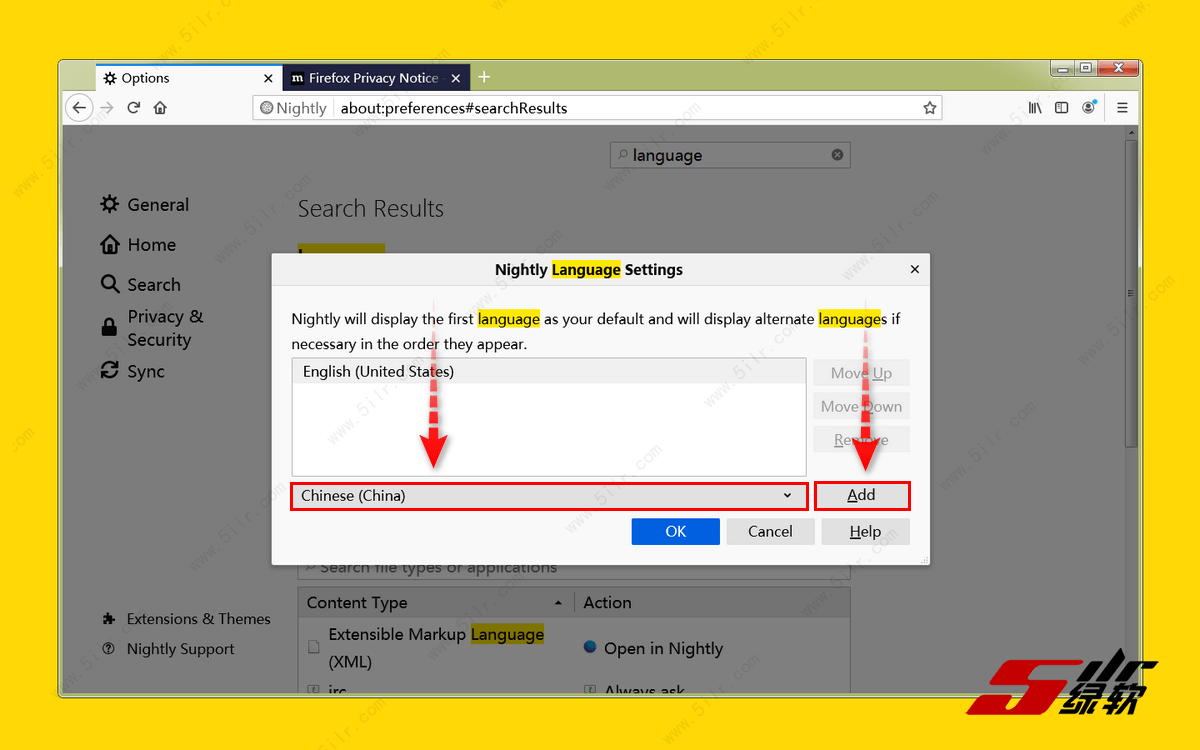1200x750 pixels.
Task: Go to the Home page icon
Action: [x=160, y=108]
